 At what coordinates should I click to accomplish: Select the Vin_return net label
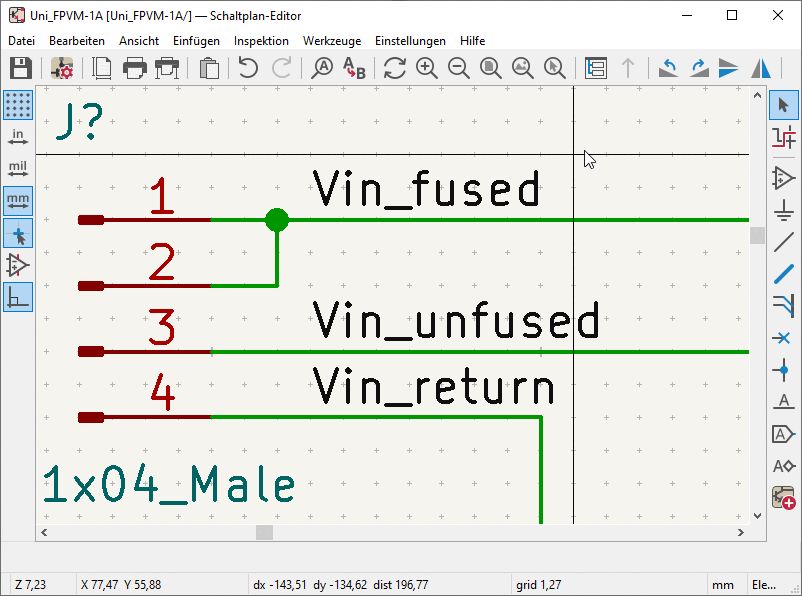pyautogui.click(x=434, y=386)
